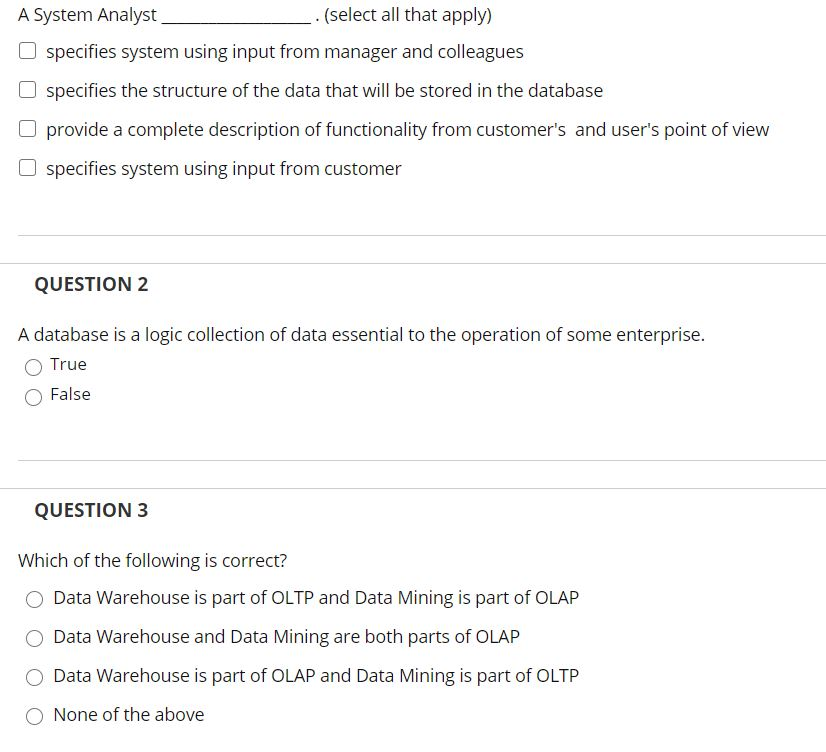Check 'specifies the structure of the data' option
The image size is (826, 752).
click(27, 88)
